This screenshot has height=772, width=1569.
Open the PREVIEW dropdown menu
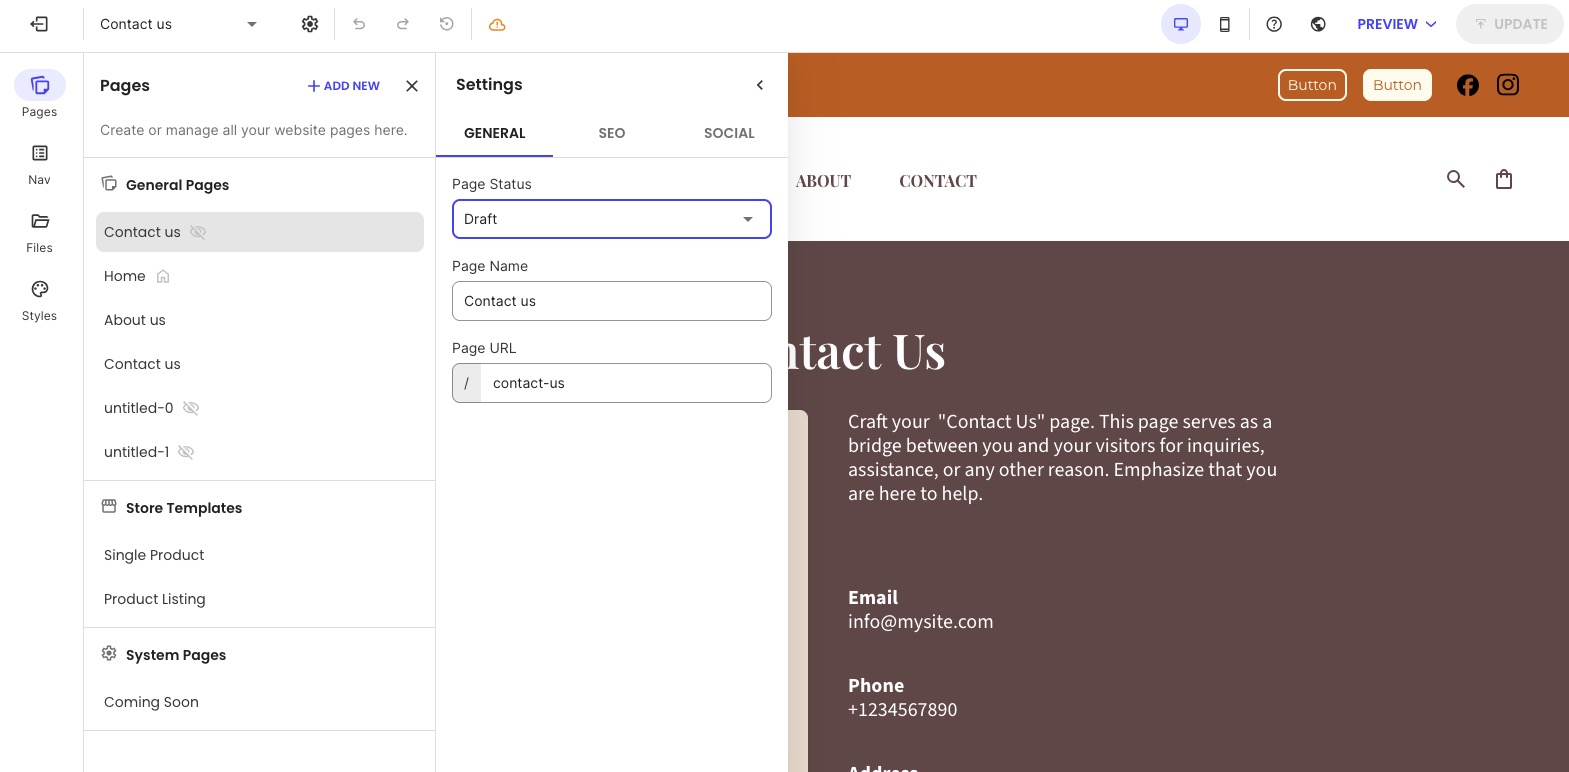(1397, 24)
